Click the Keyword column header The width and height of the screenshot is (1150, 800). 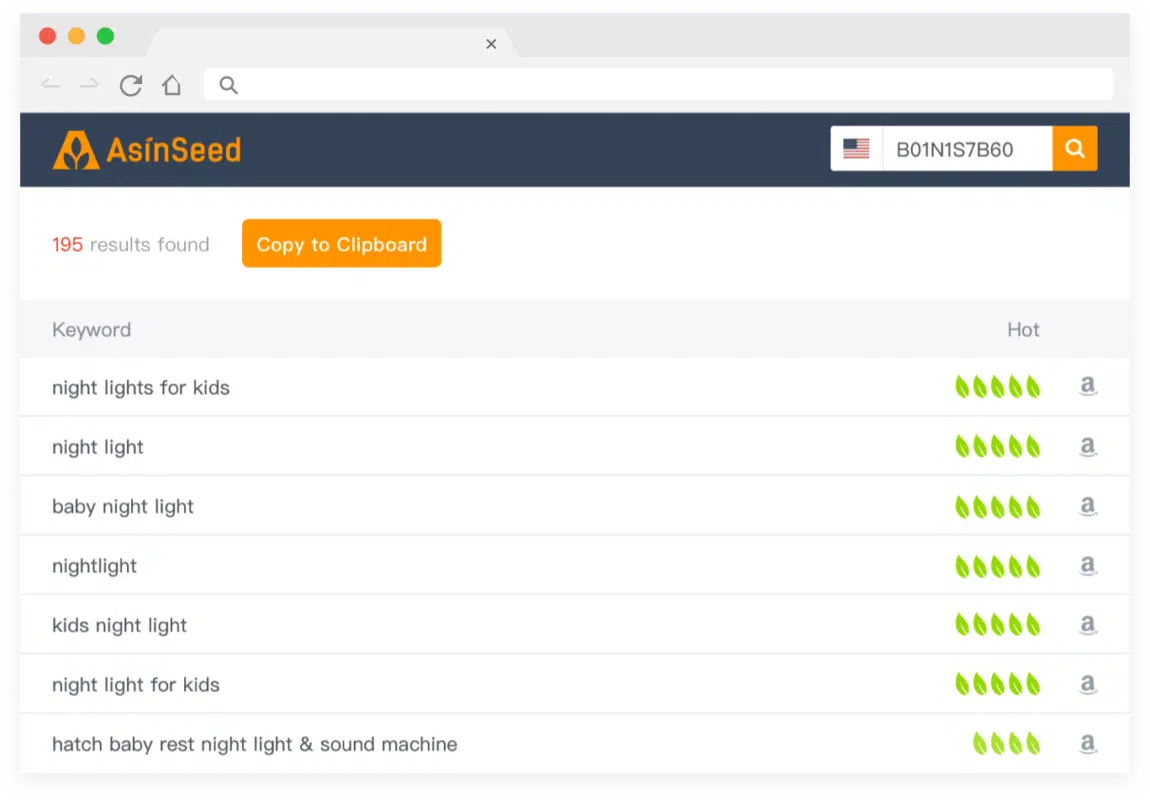pos(91,329)
